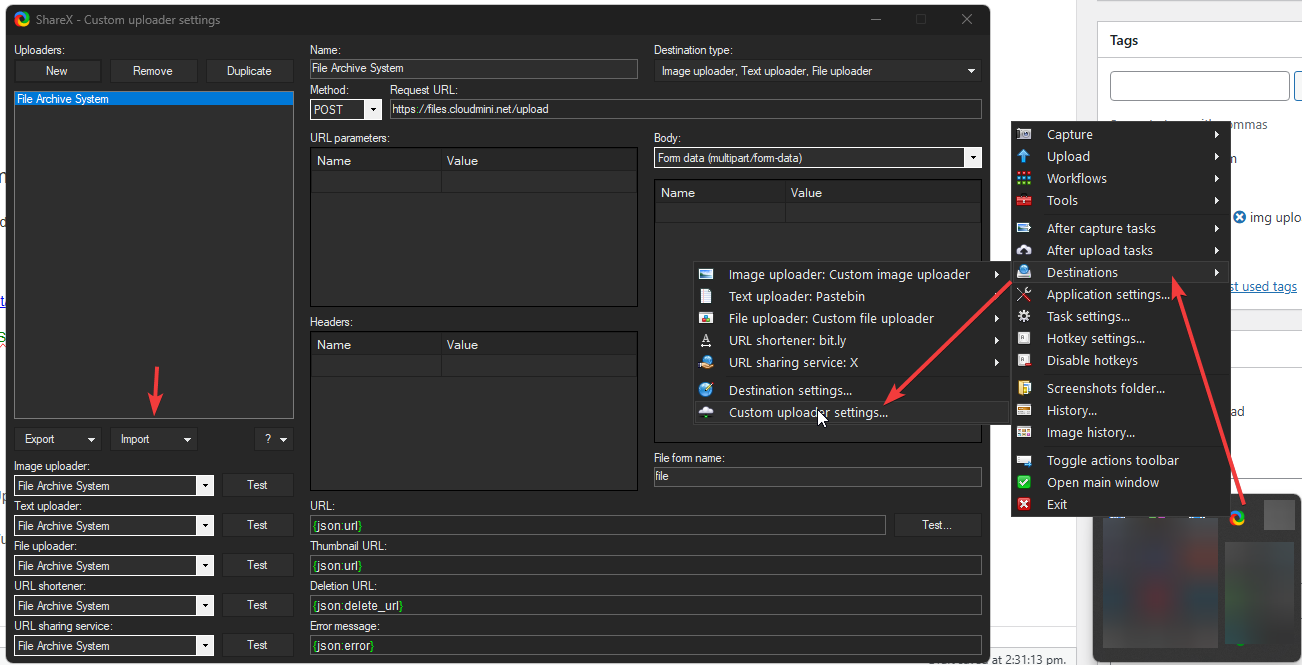This screenshot has height=665, width=1302.
Task: Click the Application settings wrench icon
Action: tap(1024, 294)
